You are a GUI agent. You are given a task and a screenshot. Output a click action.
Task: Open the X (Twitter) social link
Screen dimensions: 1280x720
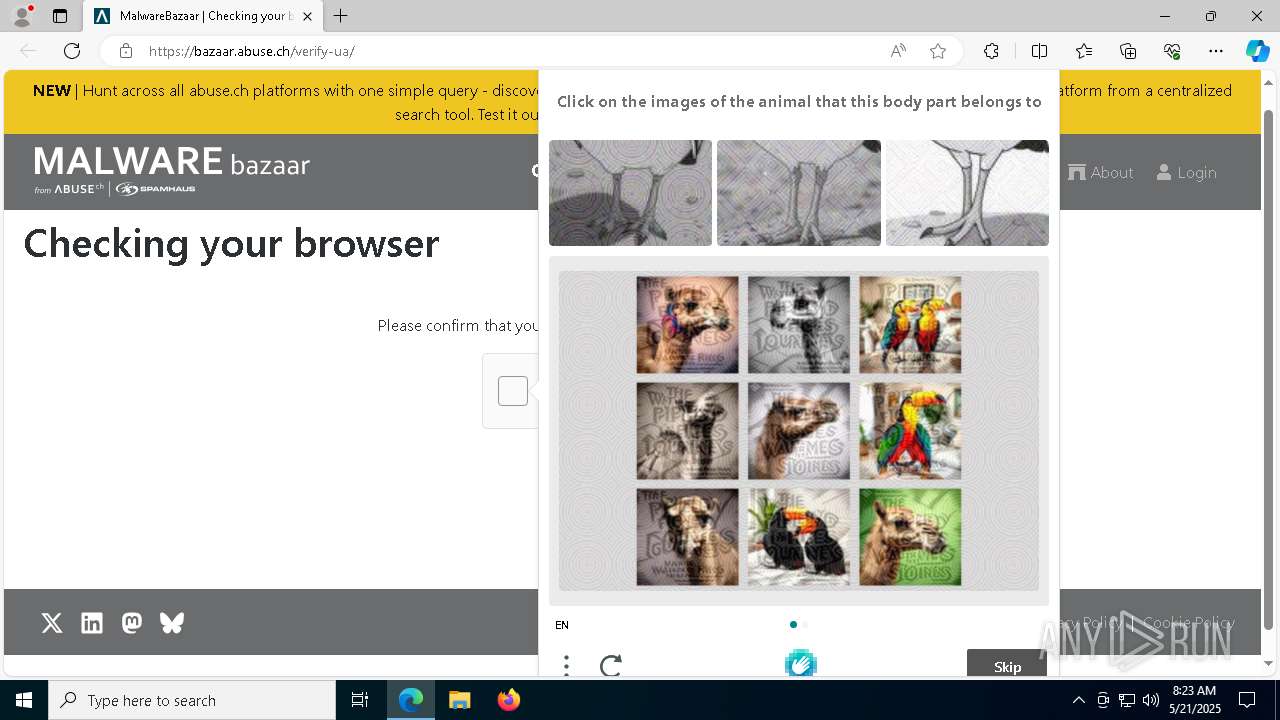52,623
